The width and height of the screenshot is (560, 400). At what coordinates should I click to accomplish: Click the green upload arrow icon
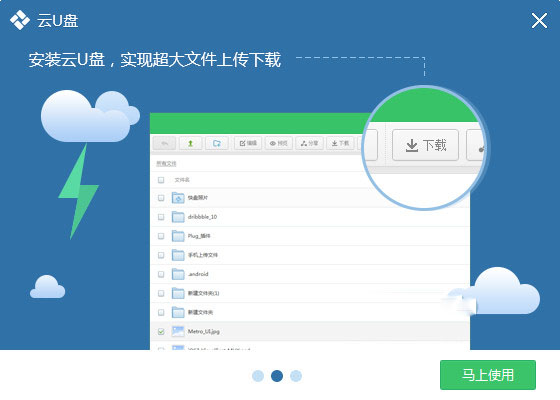tap(190, 143)
